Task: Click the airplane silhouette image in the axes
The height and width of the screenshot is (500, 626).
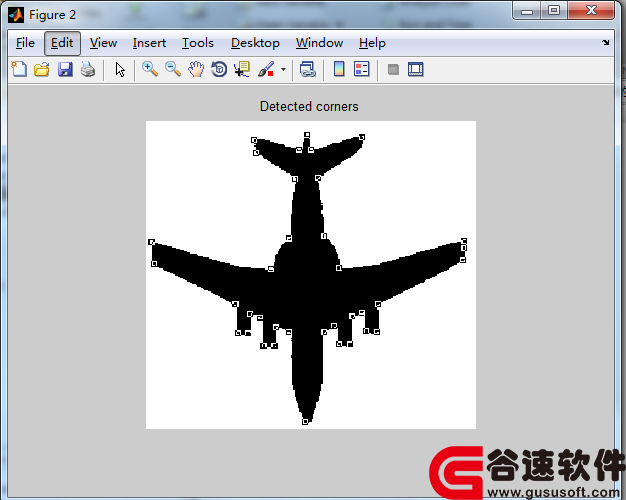Action: tap(311, 275)
